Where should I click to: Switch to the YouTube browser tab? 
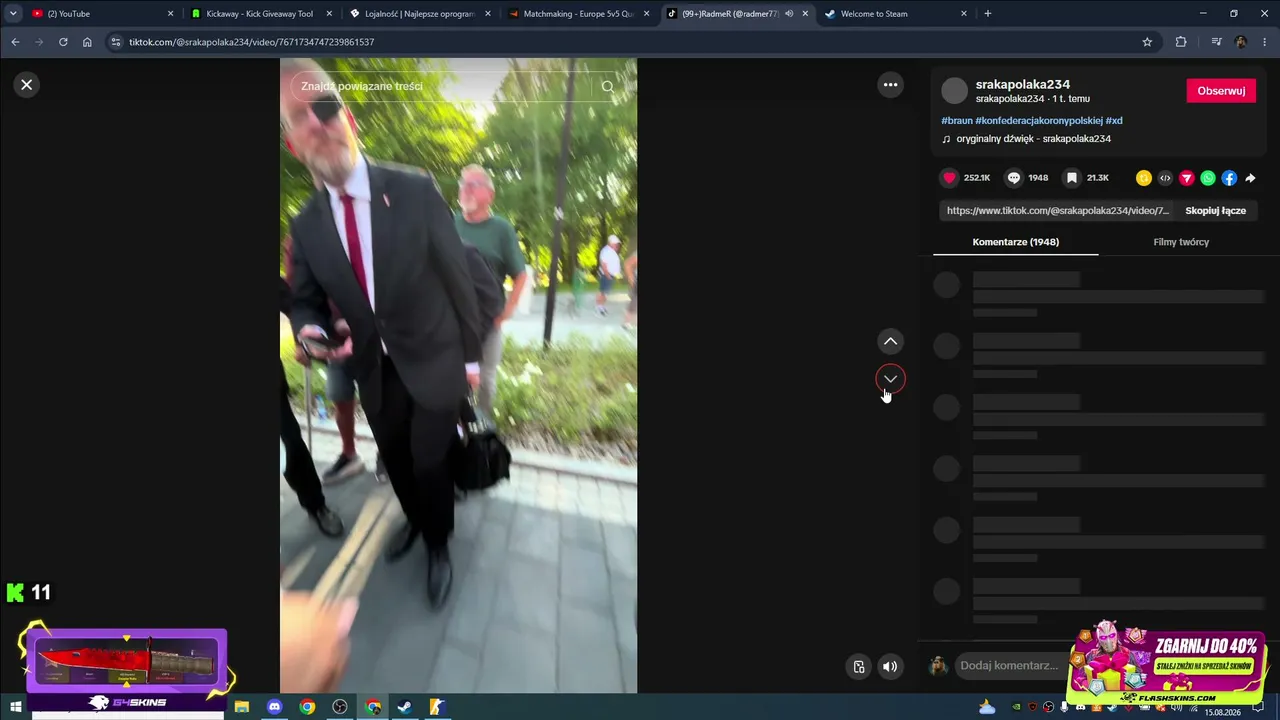100,14
